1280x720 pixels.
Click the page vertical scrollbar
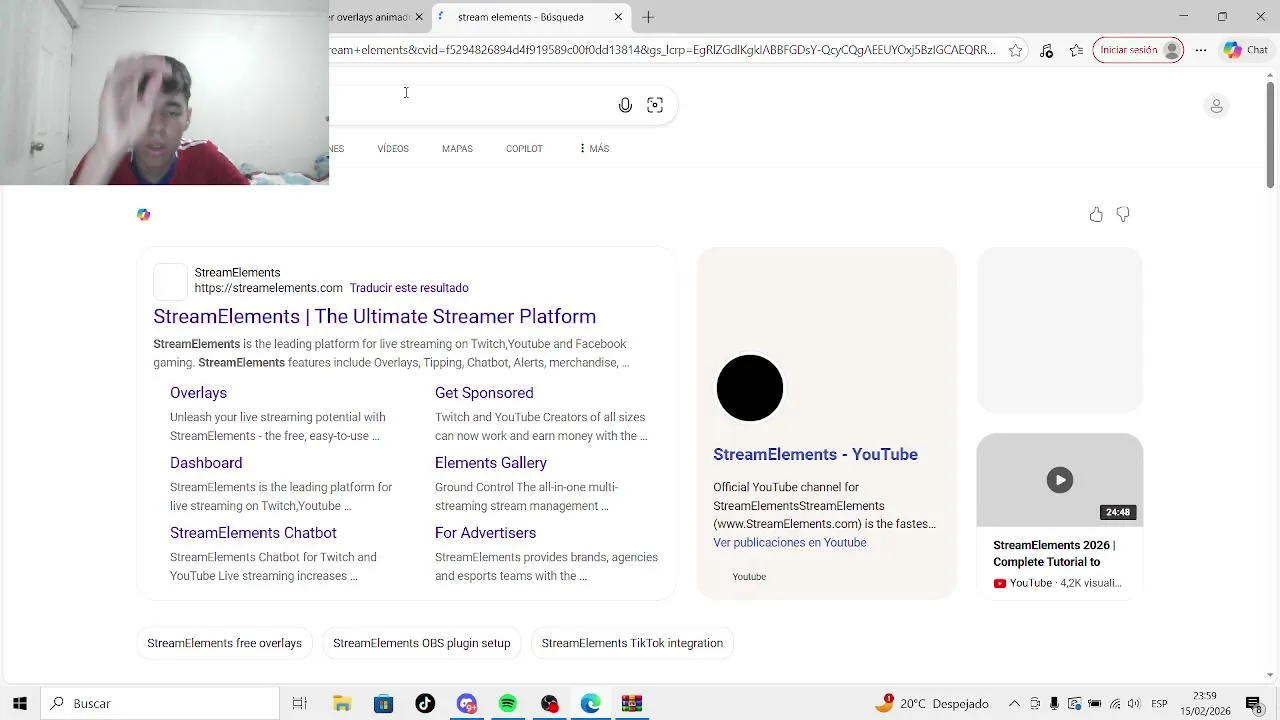coord(1270,135)
